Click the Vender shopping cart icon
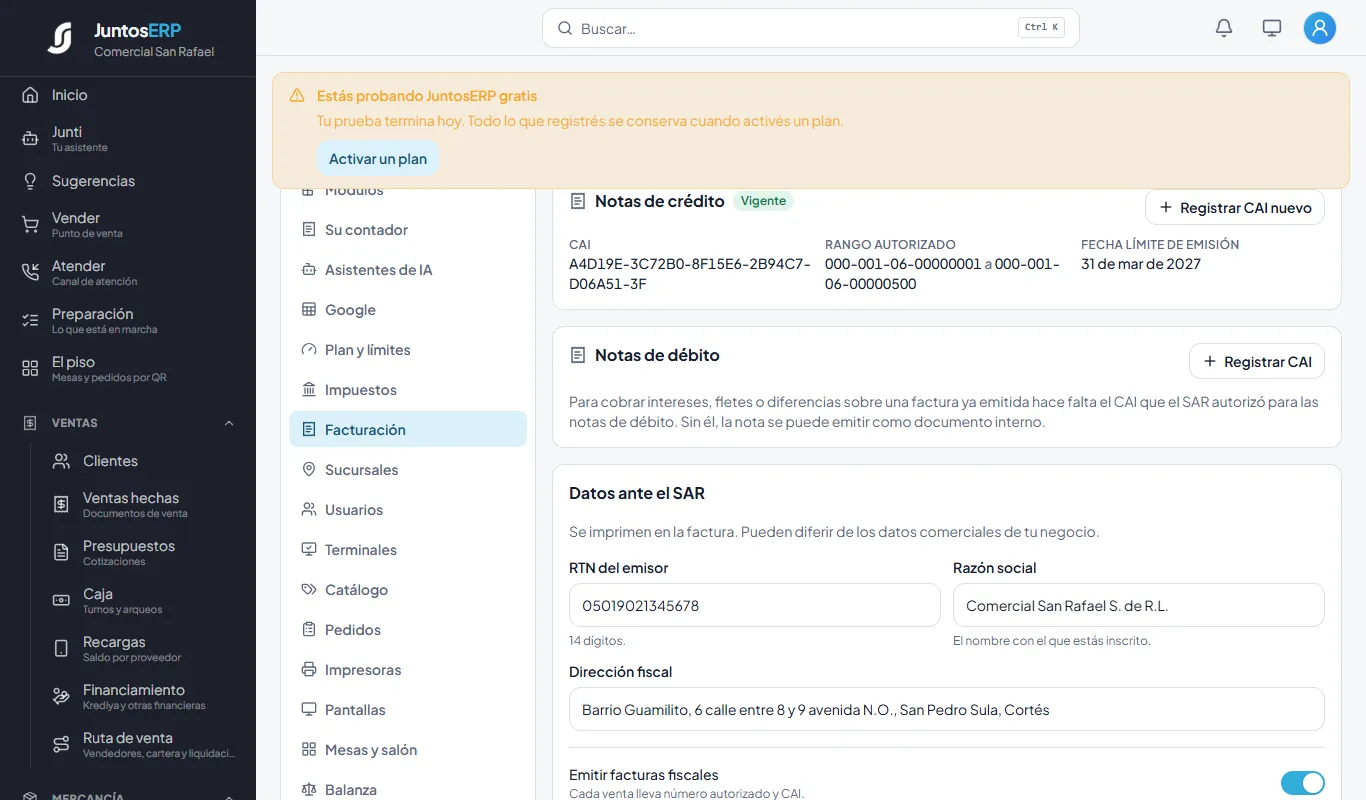The height and width of the screenshot is (800, 1366). pos(30,224)
